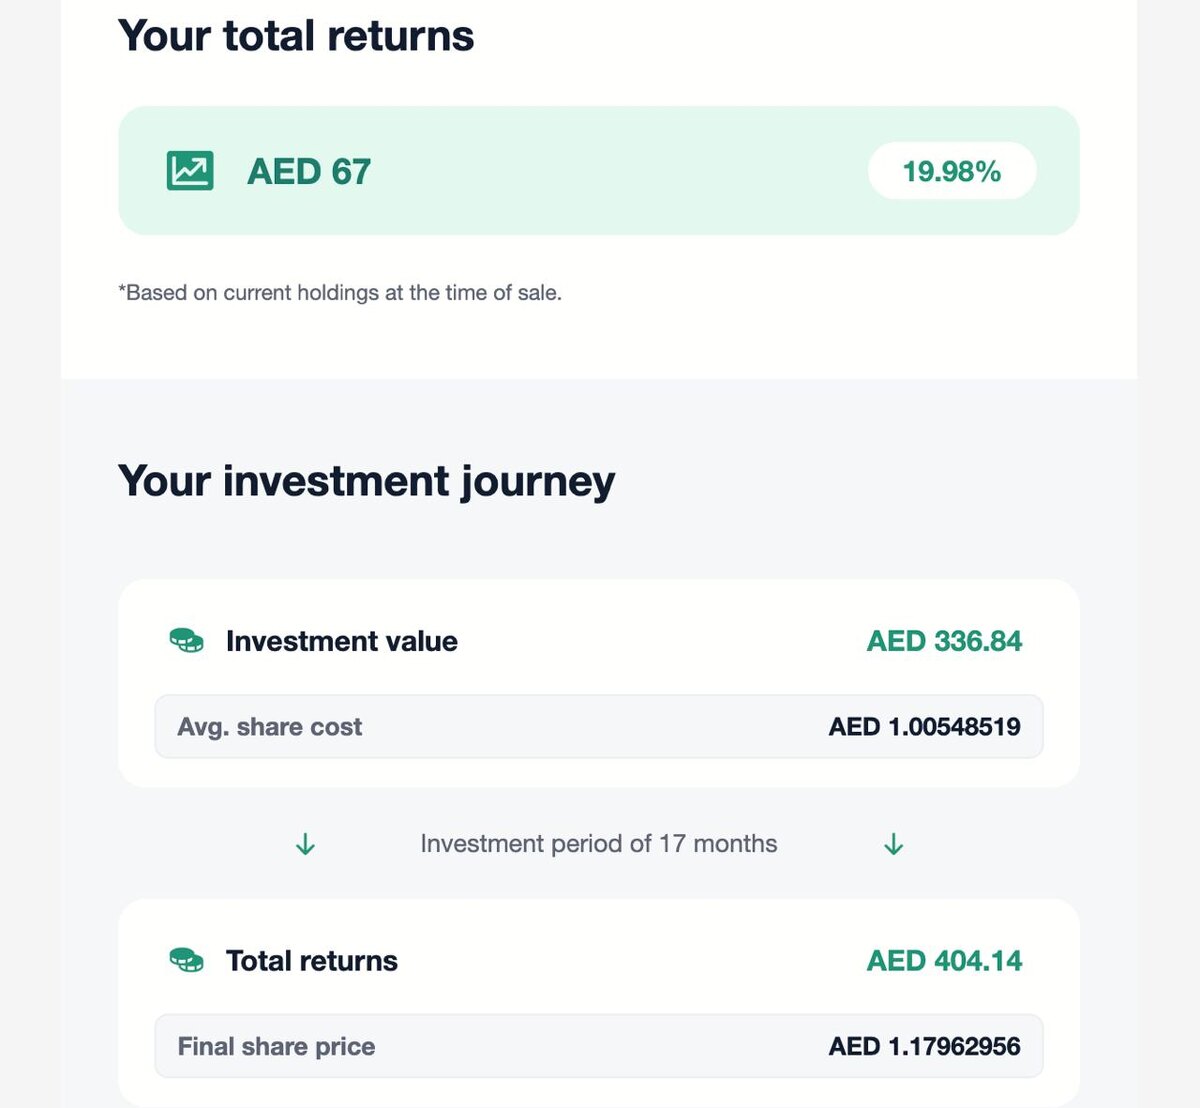Select the AED 67 total return amount
Screen dimensions: 1200x1108
click(309, 172)
